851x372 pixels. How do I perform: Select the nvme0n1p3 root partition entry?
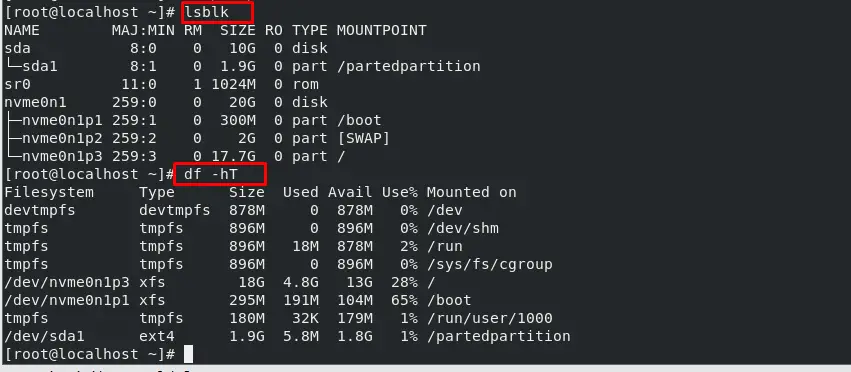pyautogui.click(x=62, y=156)
